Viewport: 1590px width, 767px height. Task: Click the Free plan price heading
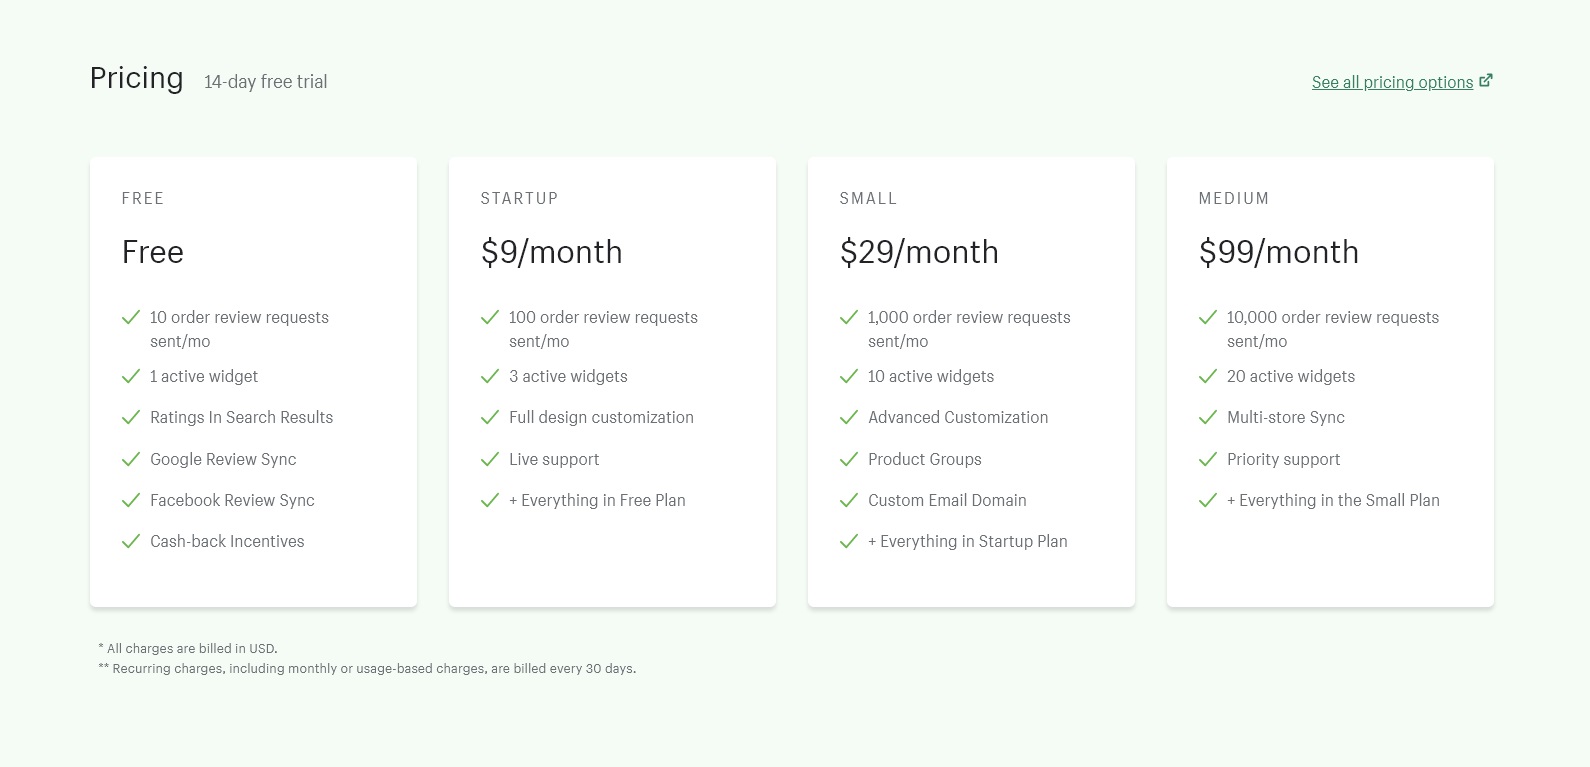pyautogui.click(x=153, y=252)
